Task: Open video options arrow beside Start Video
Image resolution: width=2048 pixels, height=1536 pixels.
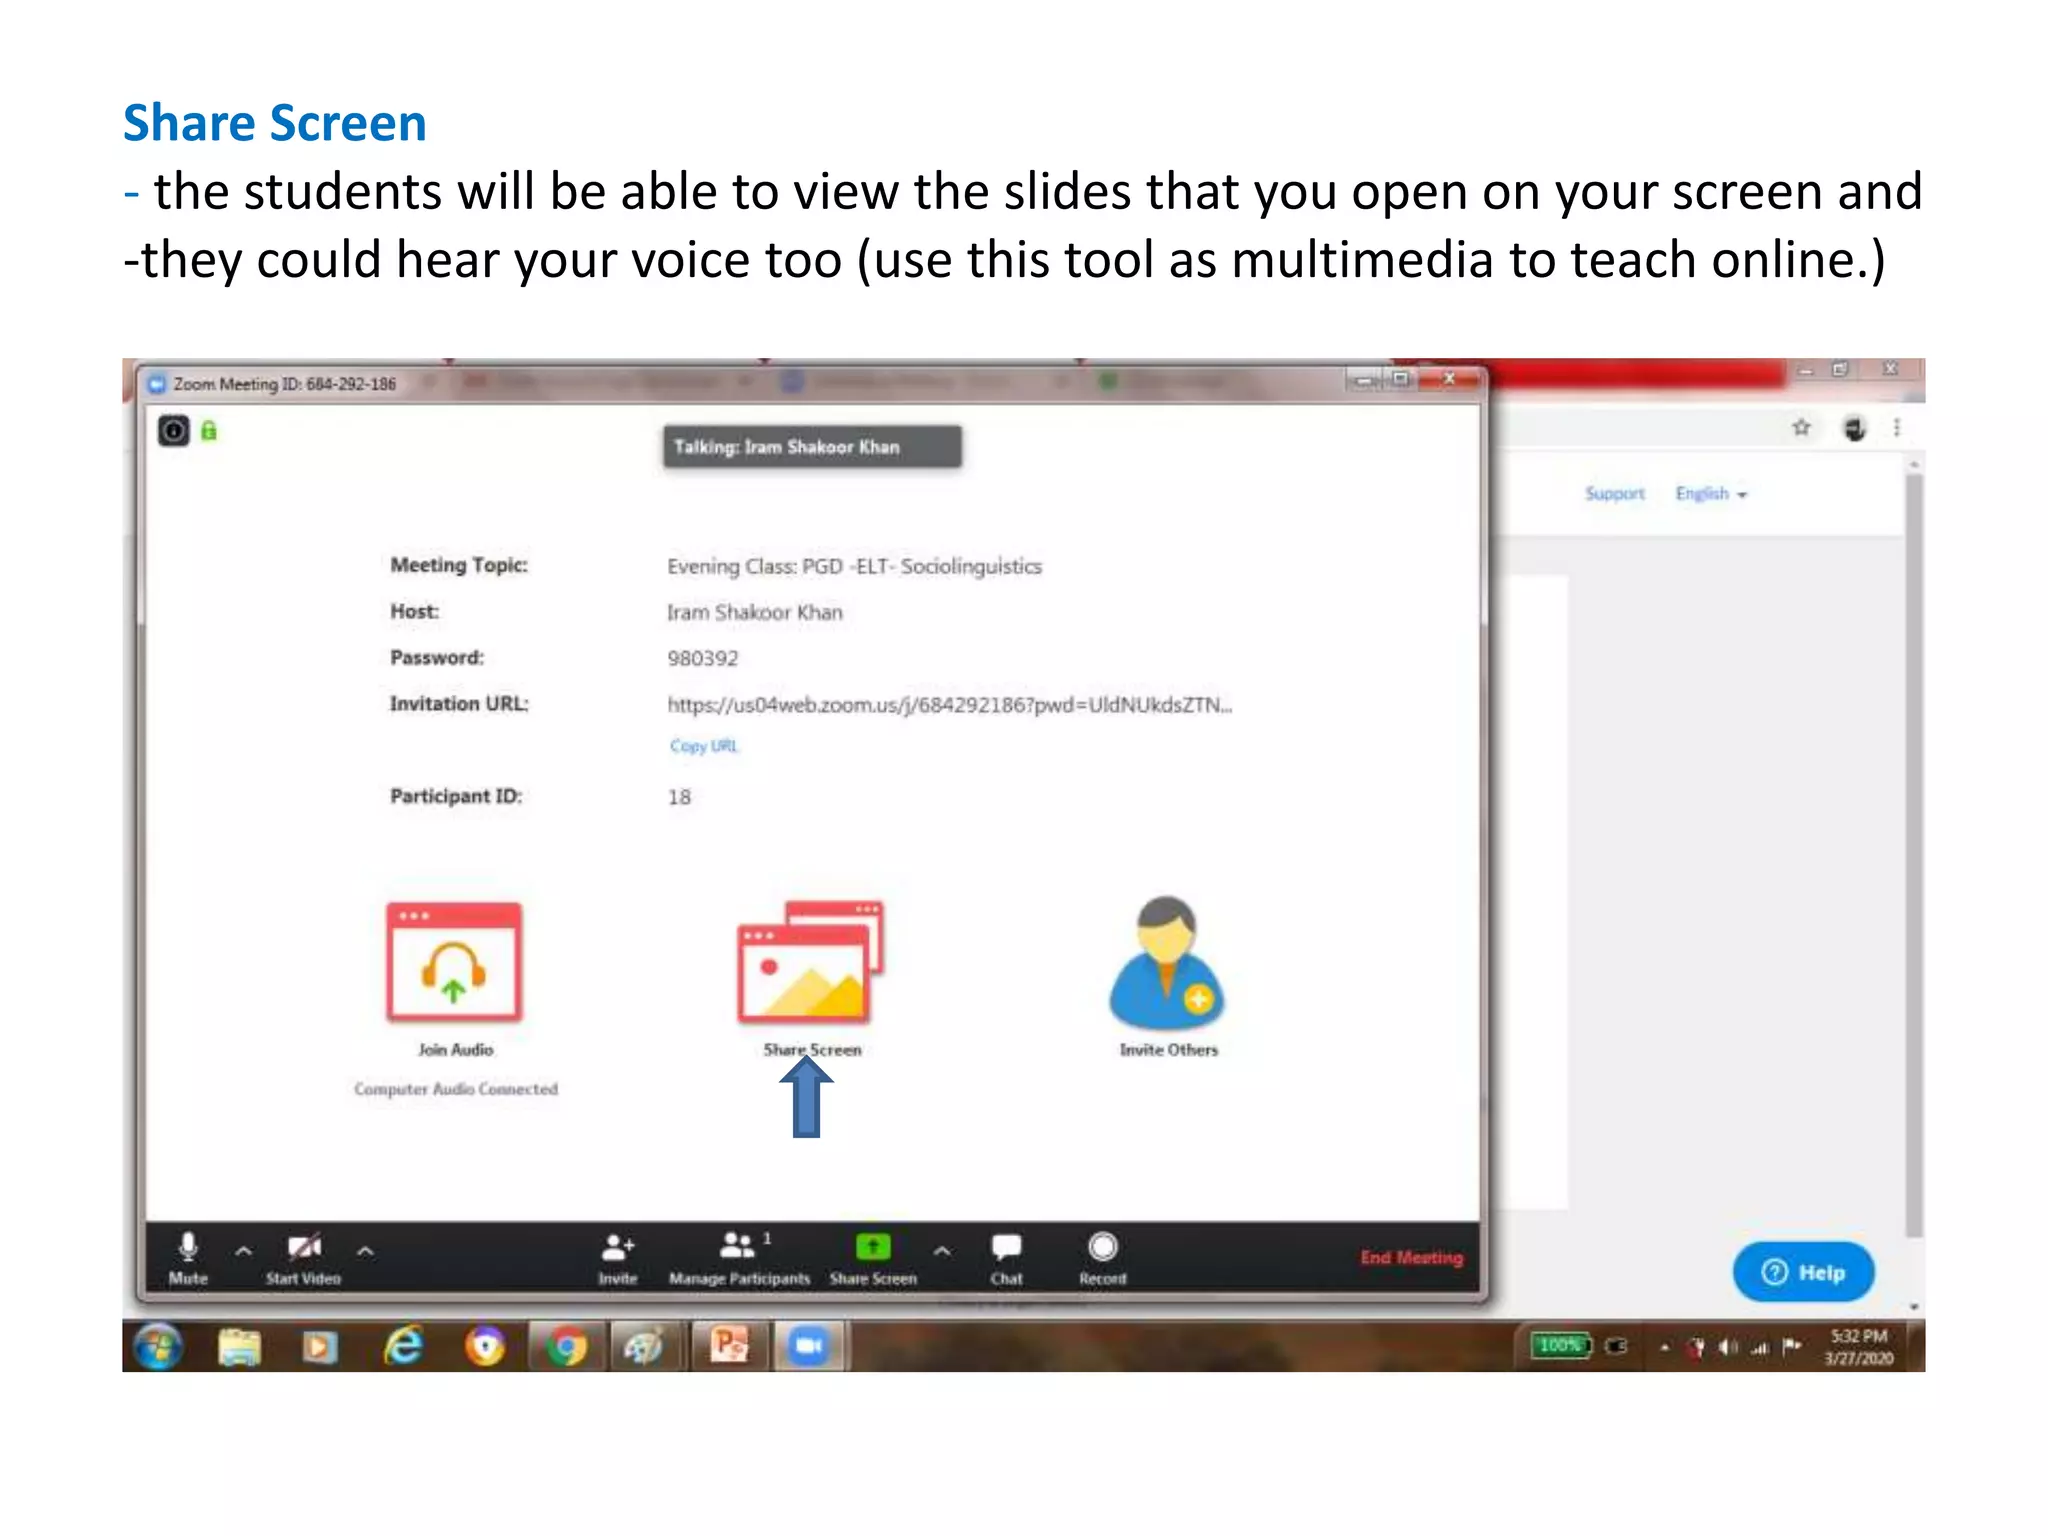Action: [x=365, y=1250]
